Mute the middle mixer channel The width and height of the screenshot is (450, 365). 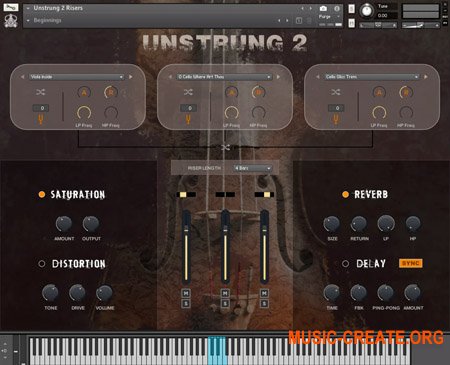(225, 293)
